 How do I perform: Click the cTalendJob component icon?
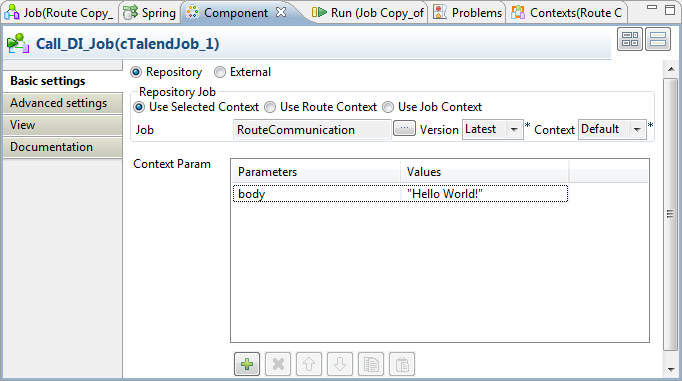pos(18,43)
